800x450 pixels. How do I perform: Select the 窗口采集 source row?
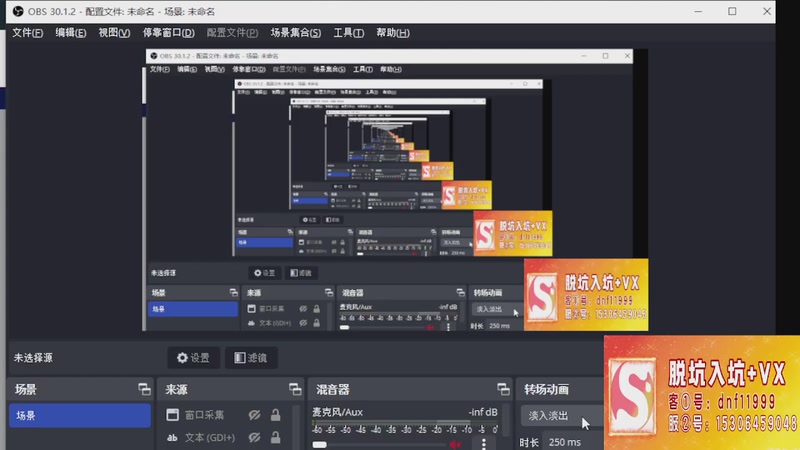pos(225,415)
